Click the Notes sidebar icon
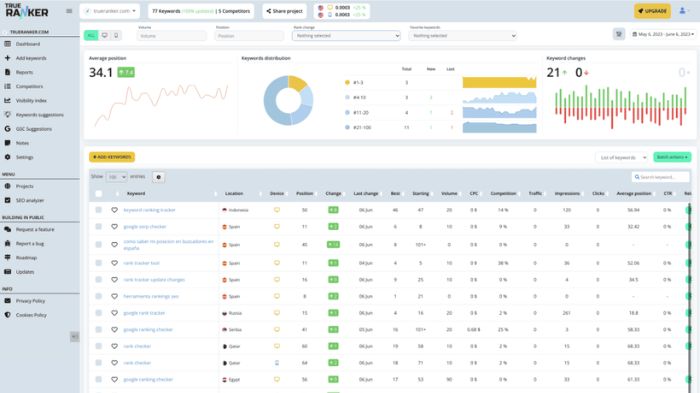700x393 pixels. [x=8, y=143]
